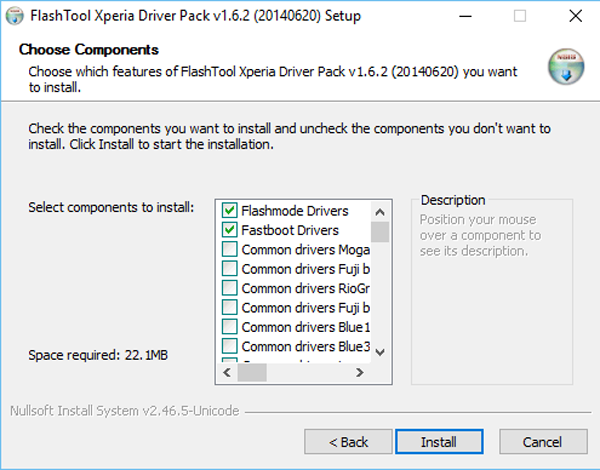The height and width of the screenshot is (470, 600).
Task: Click the component list scroll-left arrow
Action: coord(227,372)
